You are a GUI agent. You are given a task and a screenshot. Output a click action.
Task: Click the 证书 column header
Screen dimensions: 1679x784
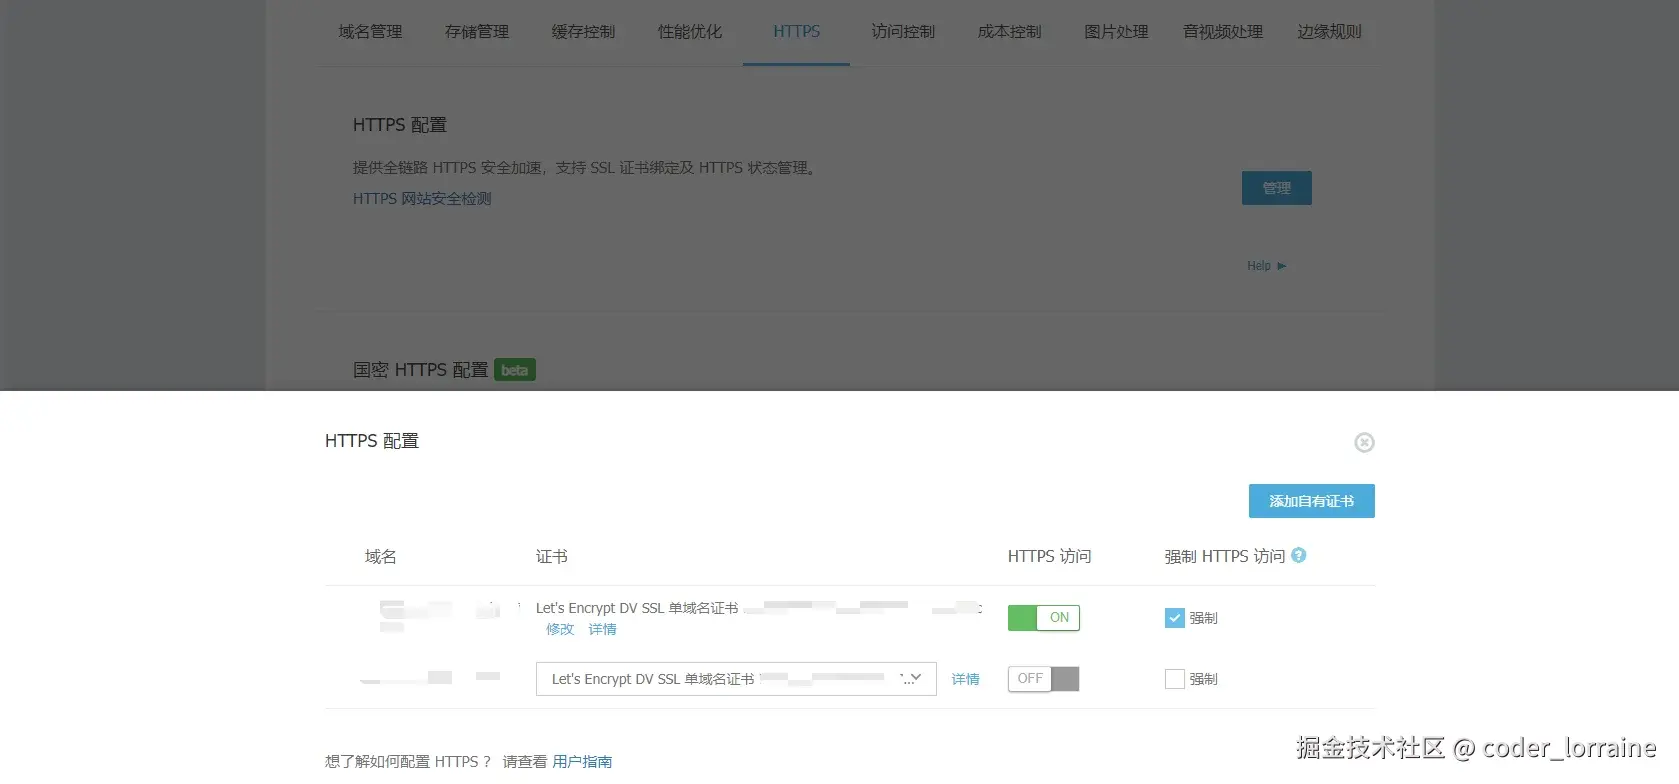(x=551, y=557)
